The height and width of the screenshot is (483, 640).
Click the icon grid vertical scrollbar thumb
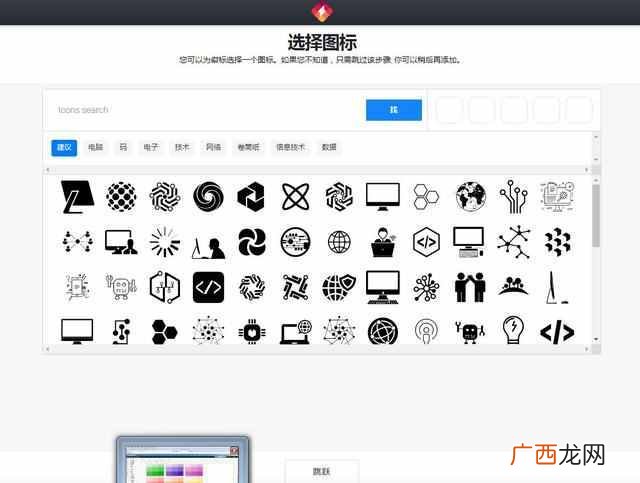596,215
